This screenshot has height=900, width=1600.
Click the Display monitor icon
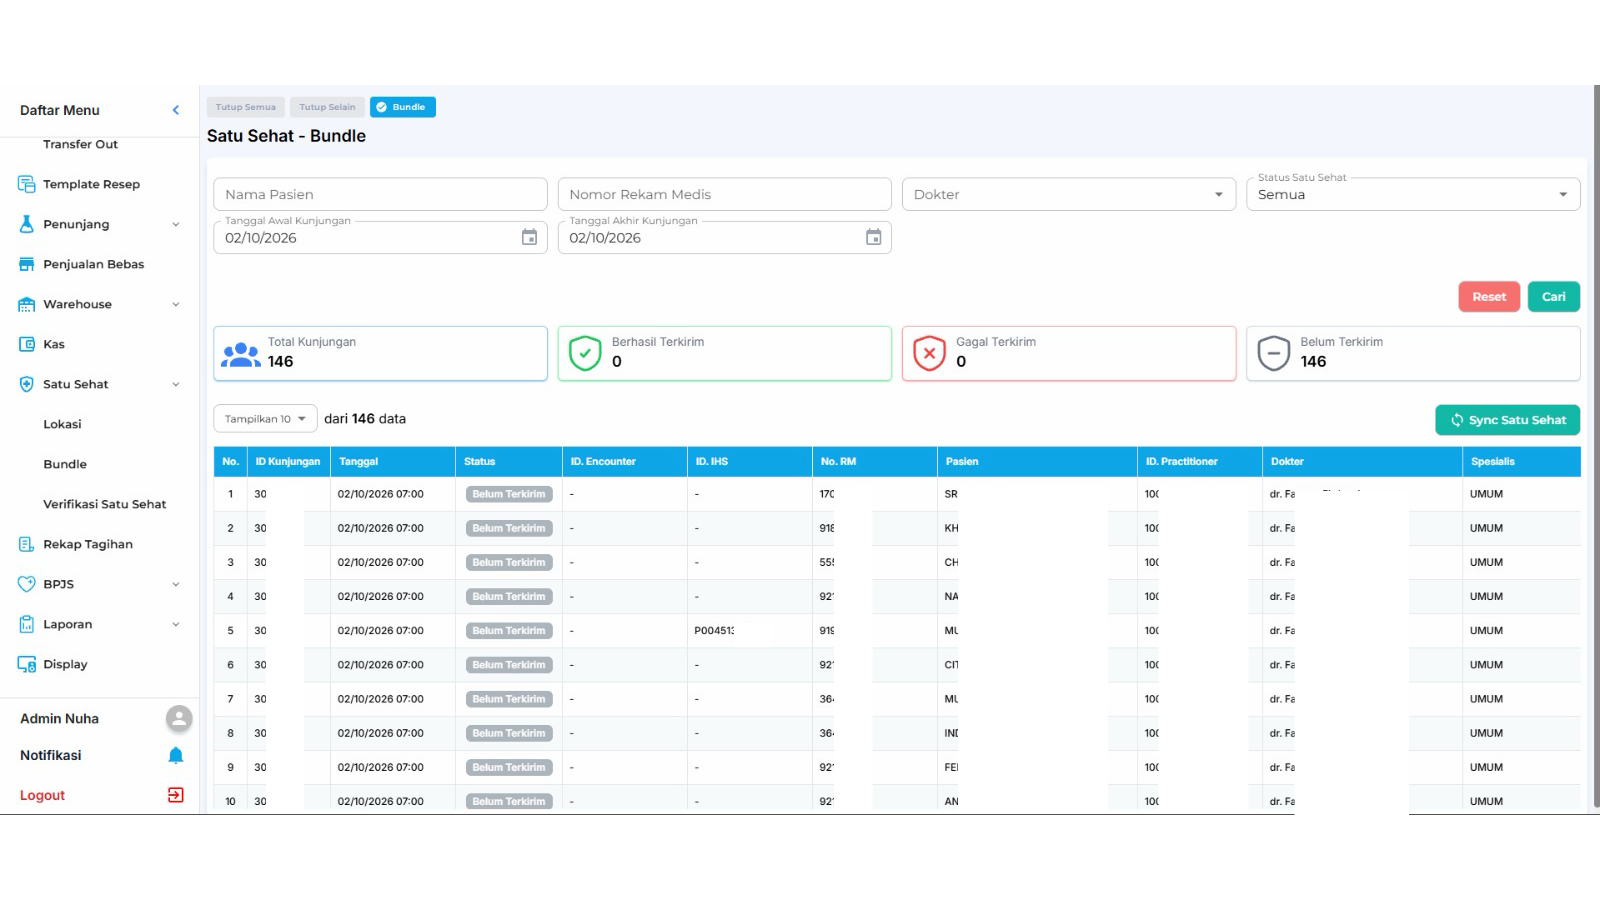click(x=27, y=664)
